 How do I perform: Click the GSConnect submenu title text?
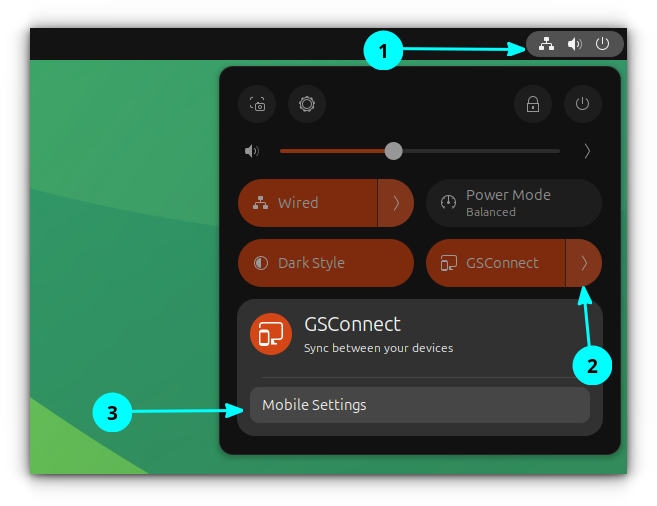[352, 325]
